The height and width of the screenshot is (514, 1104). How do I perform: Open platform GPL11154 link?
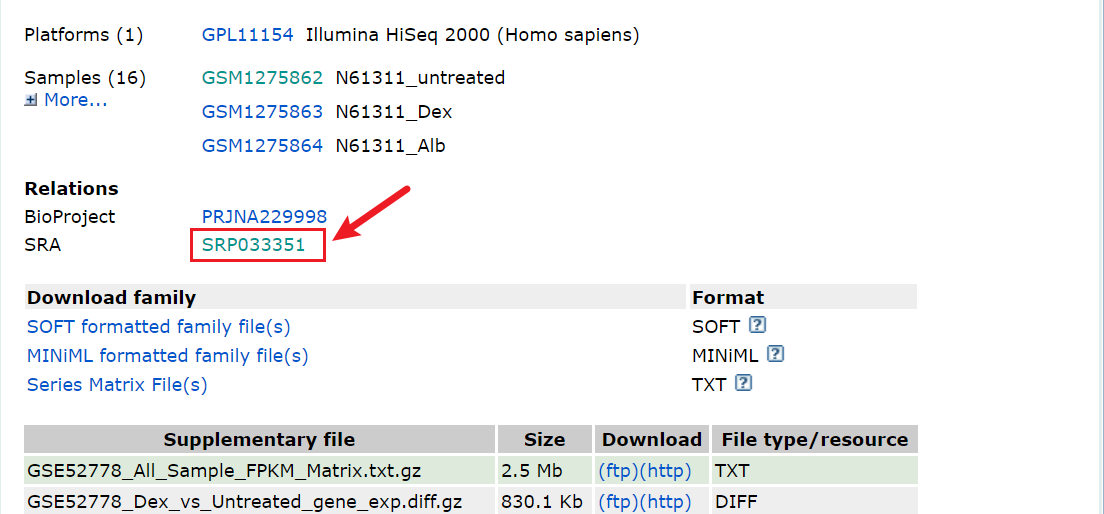tap(247, 35)
